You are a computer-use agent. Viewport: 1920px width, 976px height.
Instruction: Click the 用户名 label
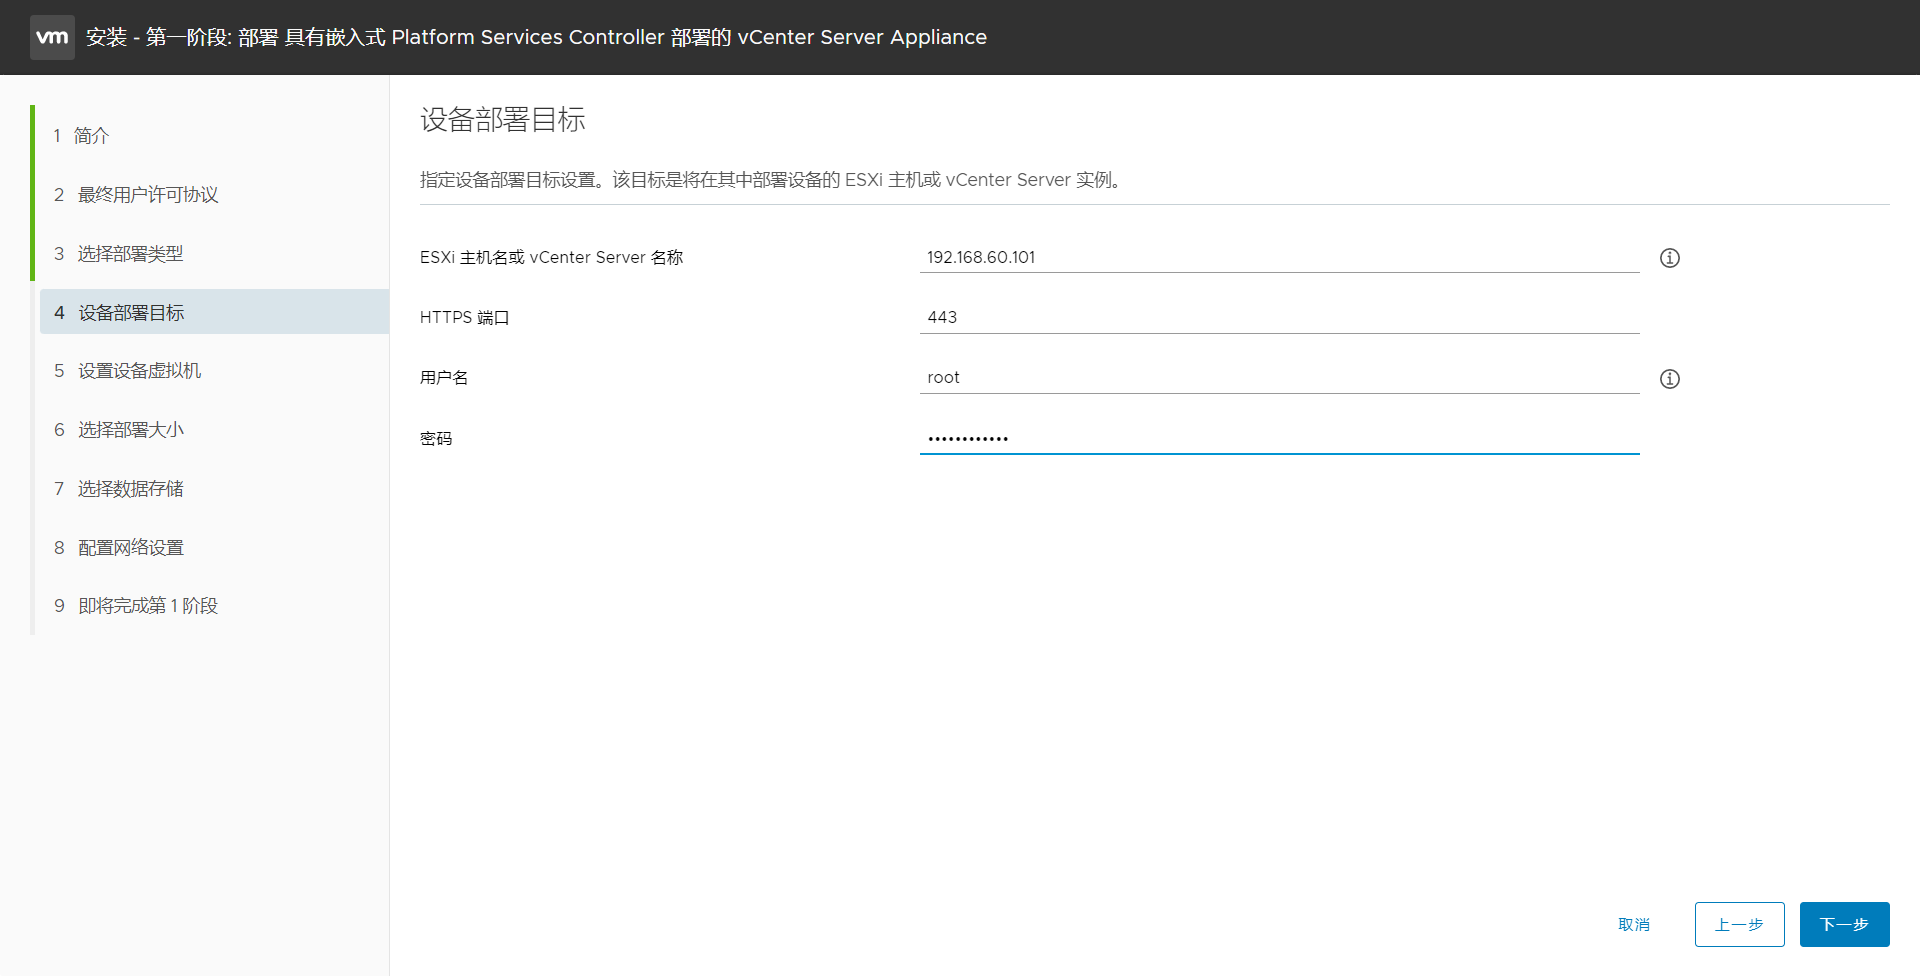[444, 377]
